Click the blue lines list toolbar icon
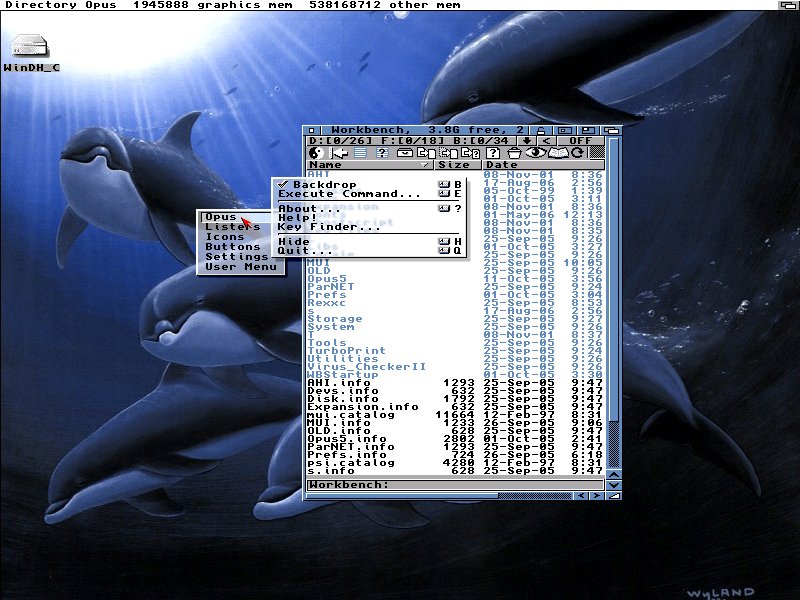The width and height of the screenshot is (800, 600). [x=361, y=153]
